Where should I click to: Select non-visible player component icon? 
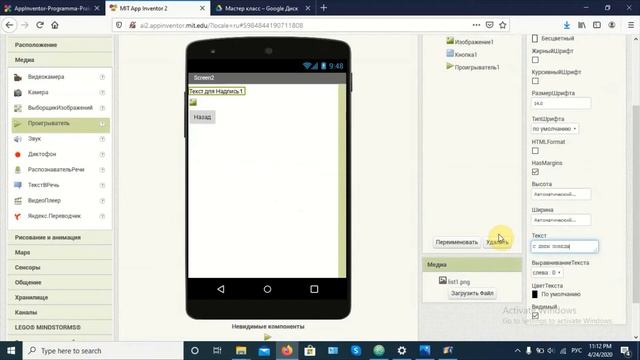pos(267,337)
